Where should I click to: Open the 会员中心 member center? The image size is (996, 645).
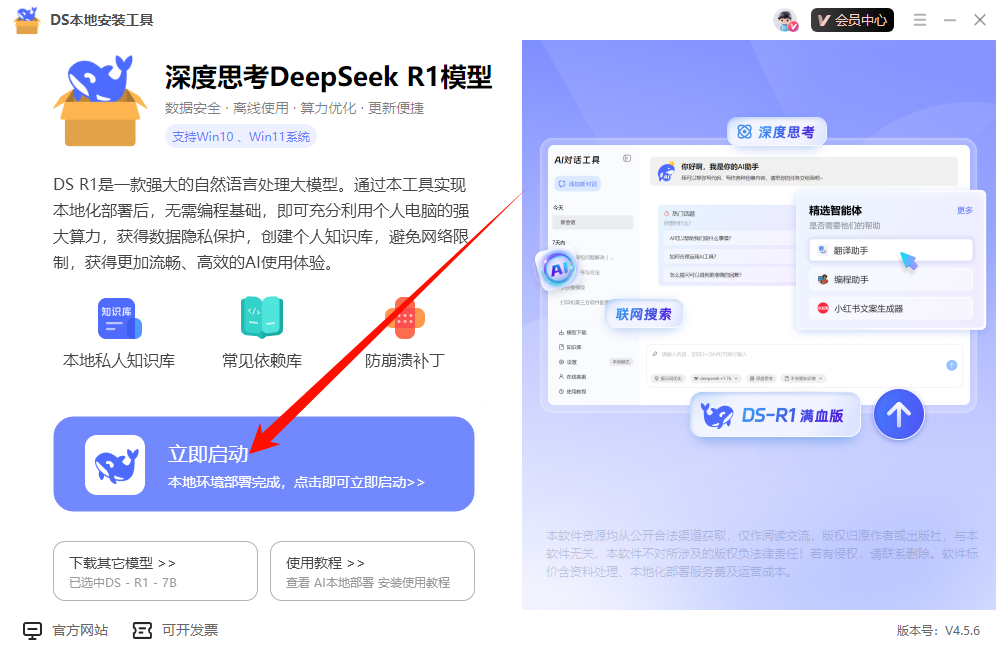pos(852,20)
